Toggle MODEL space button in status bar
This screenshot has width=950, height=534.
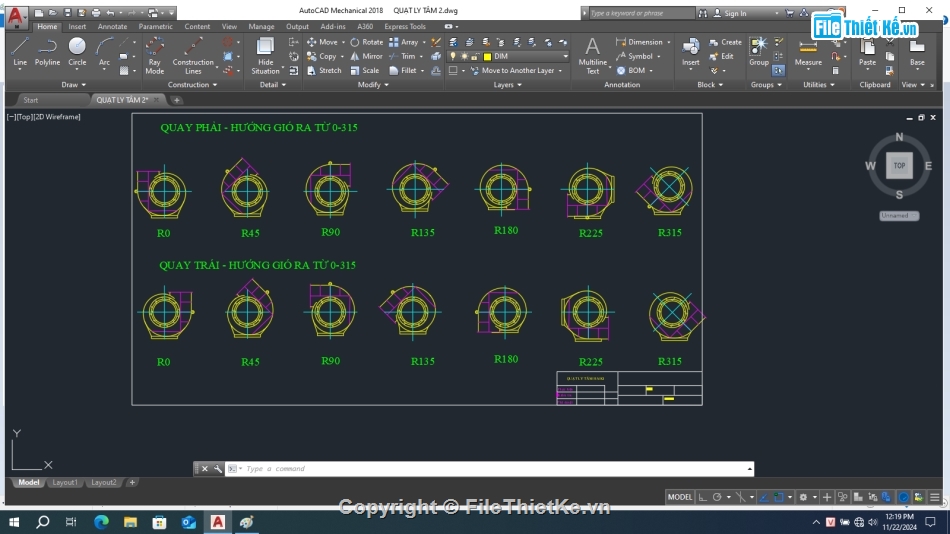(679, 497)
